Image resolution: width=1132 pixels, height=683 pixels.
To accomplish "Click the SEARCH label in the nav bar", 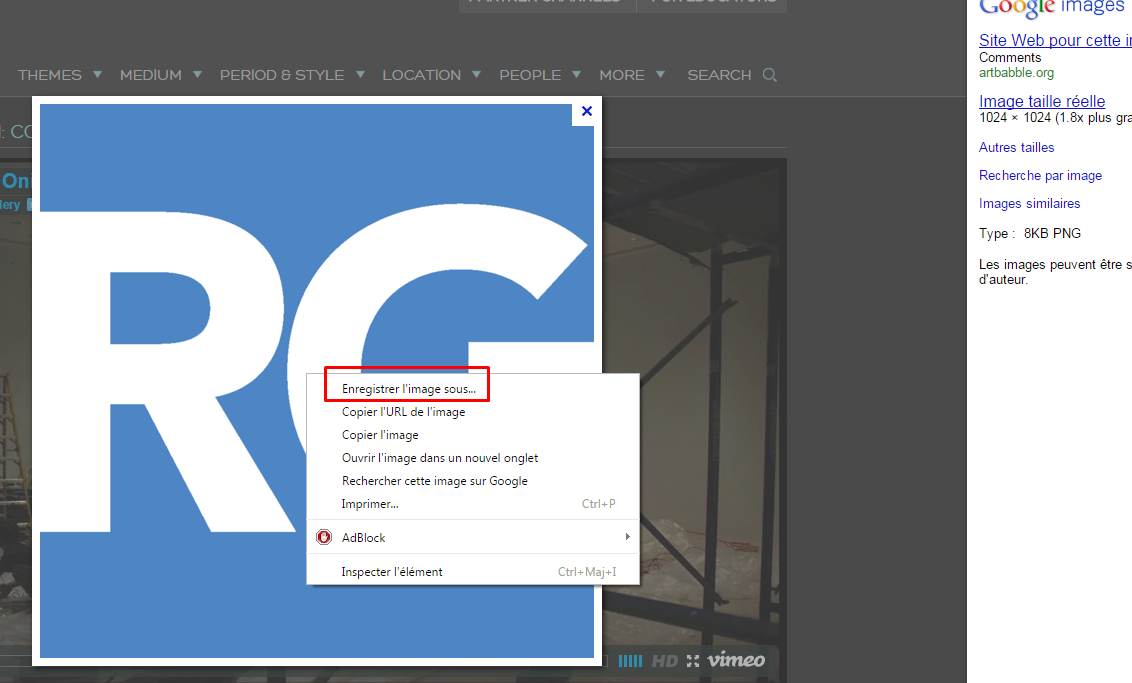I will click(719, 75).
